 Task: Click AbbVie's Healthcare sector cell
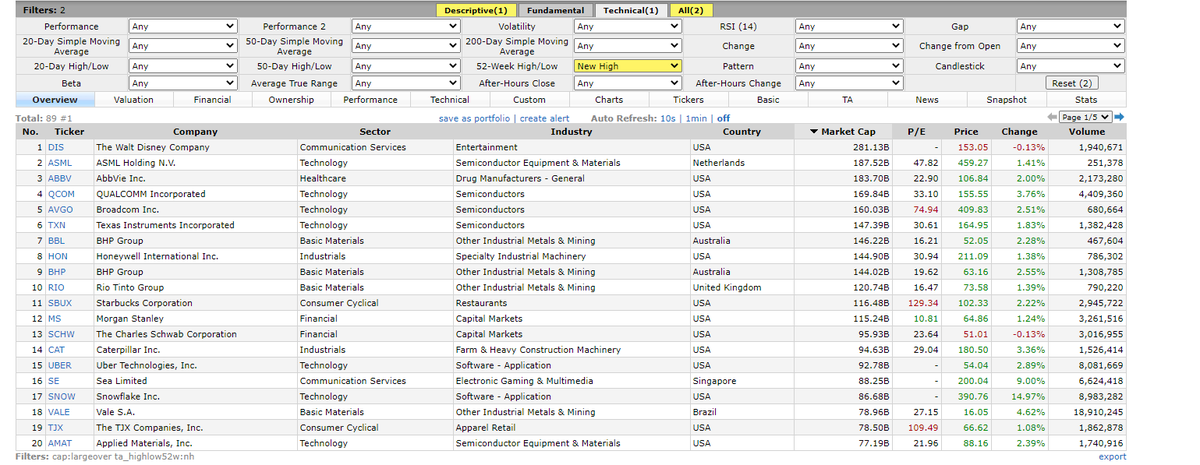point(323,178)
